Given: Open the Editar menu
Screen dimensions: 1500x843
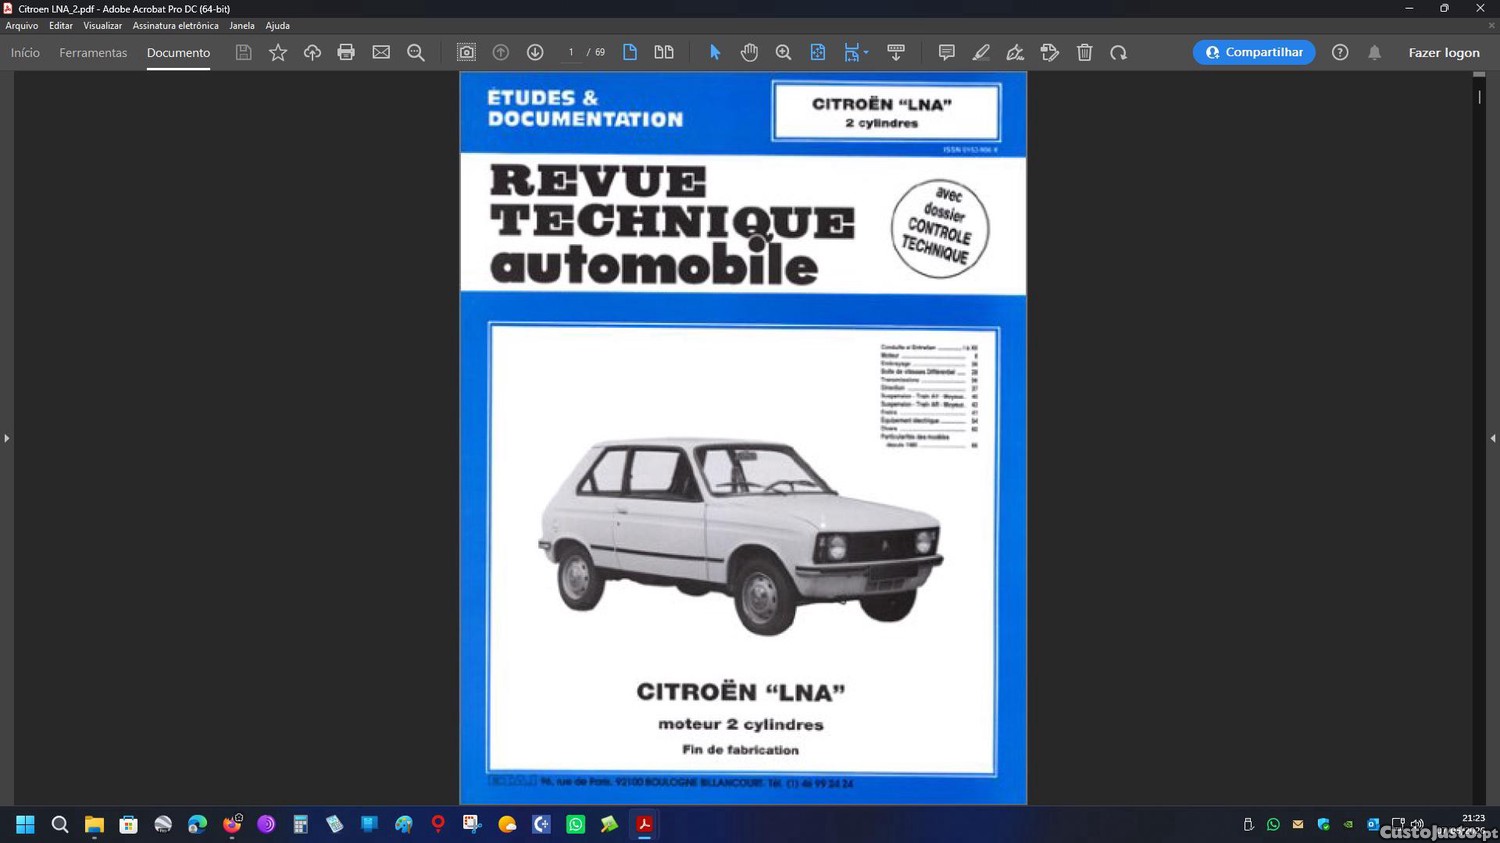Looking at the screenshot, I should [x=61, y=26].
